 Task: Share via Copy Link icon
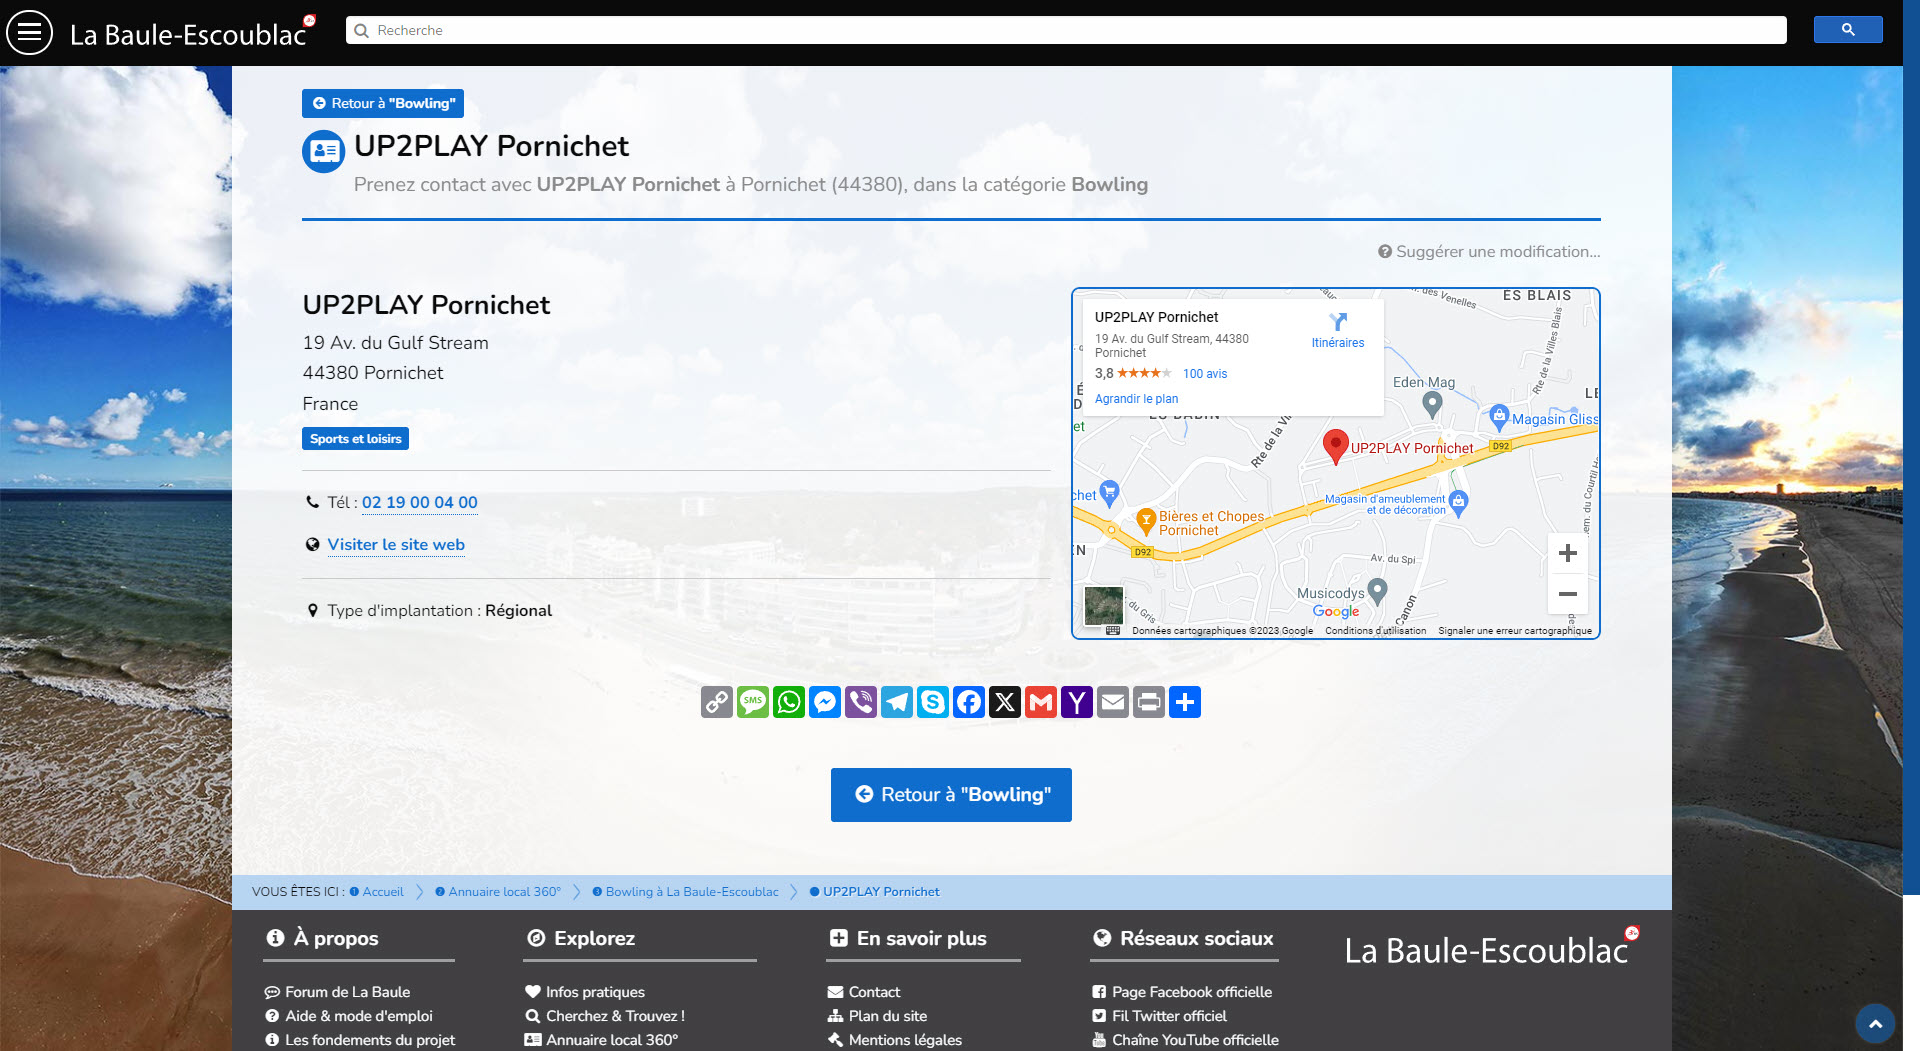coord(717,702)
